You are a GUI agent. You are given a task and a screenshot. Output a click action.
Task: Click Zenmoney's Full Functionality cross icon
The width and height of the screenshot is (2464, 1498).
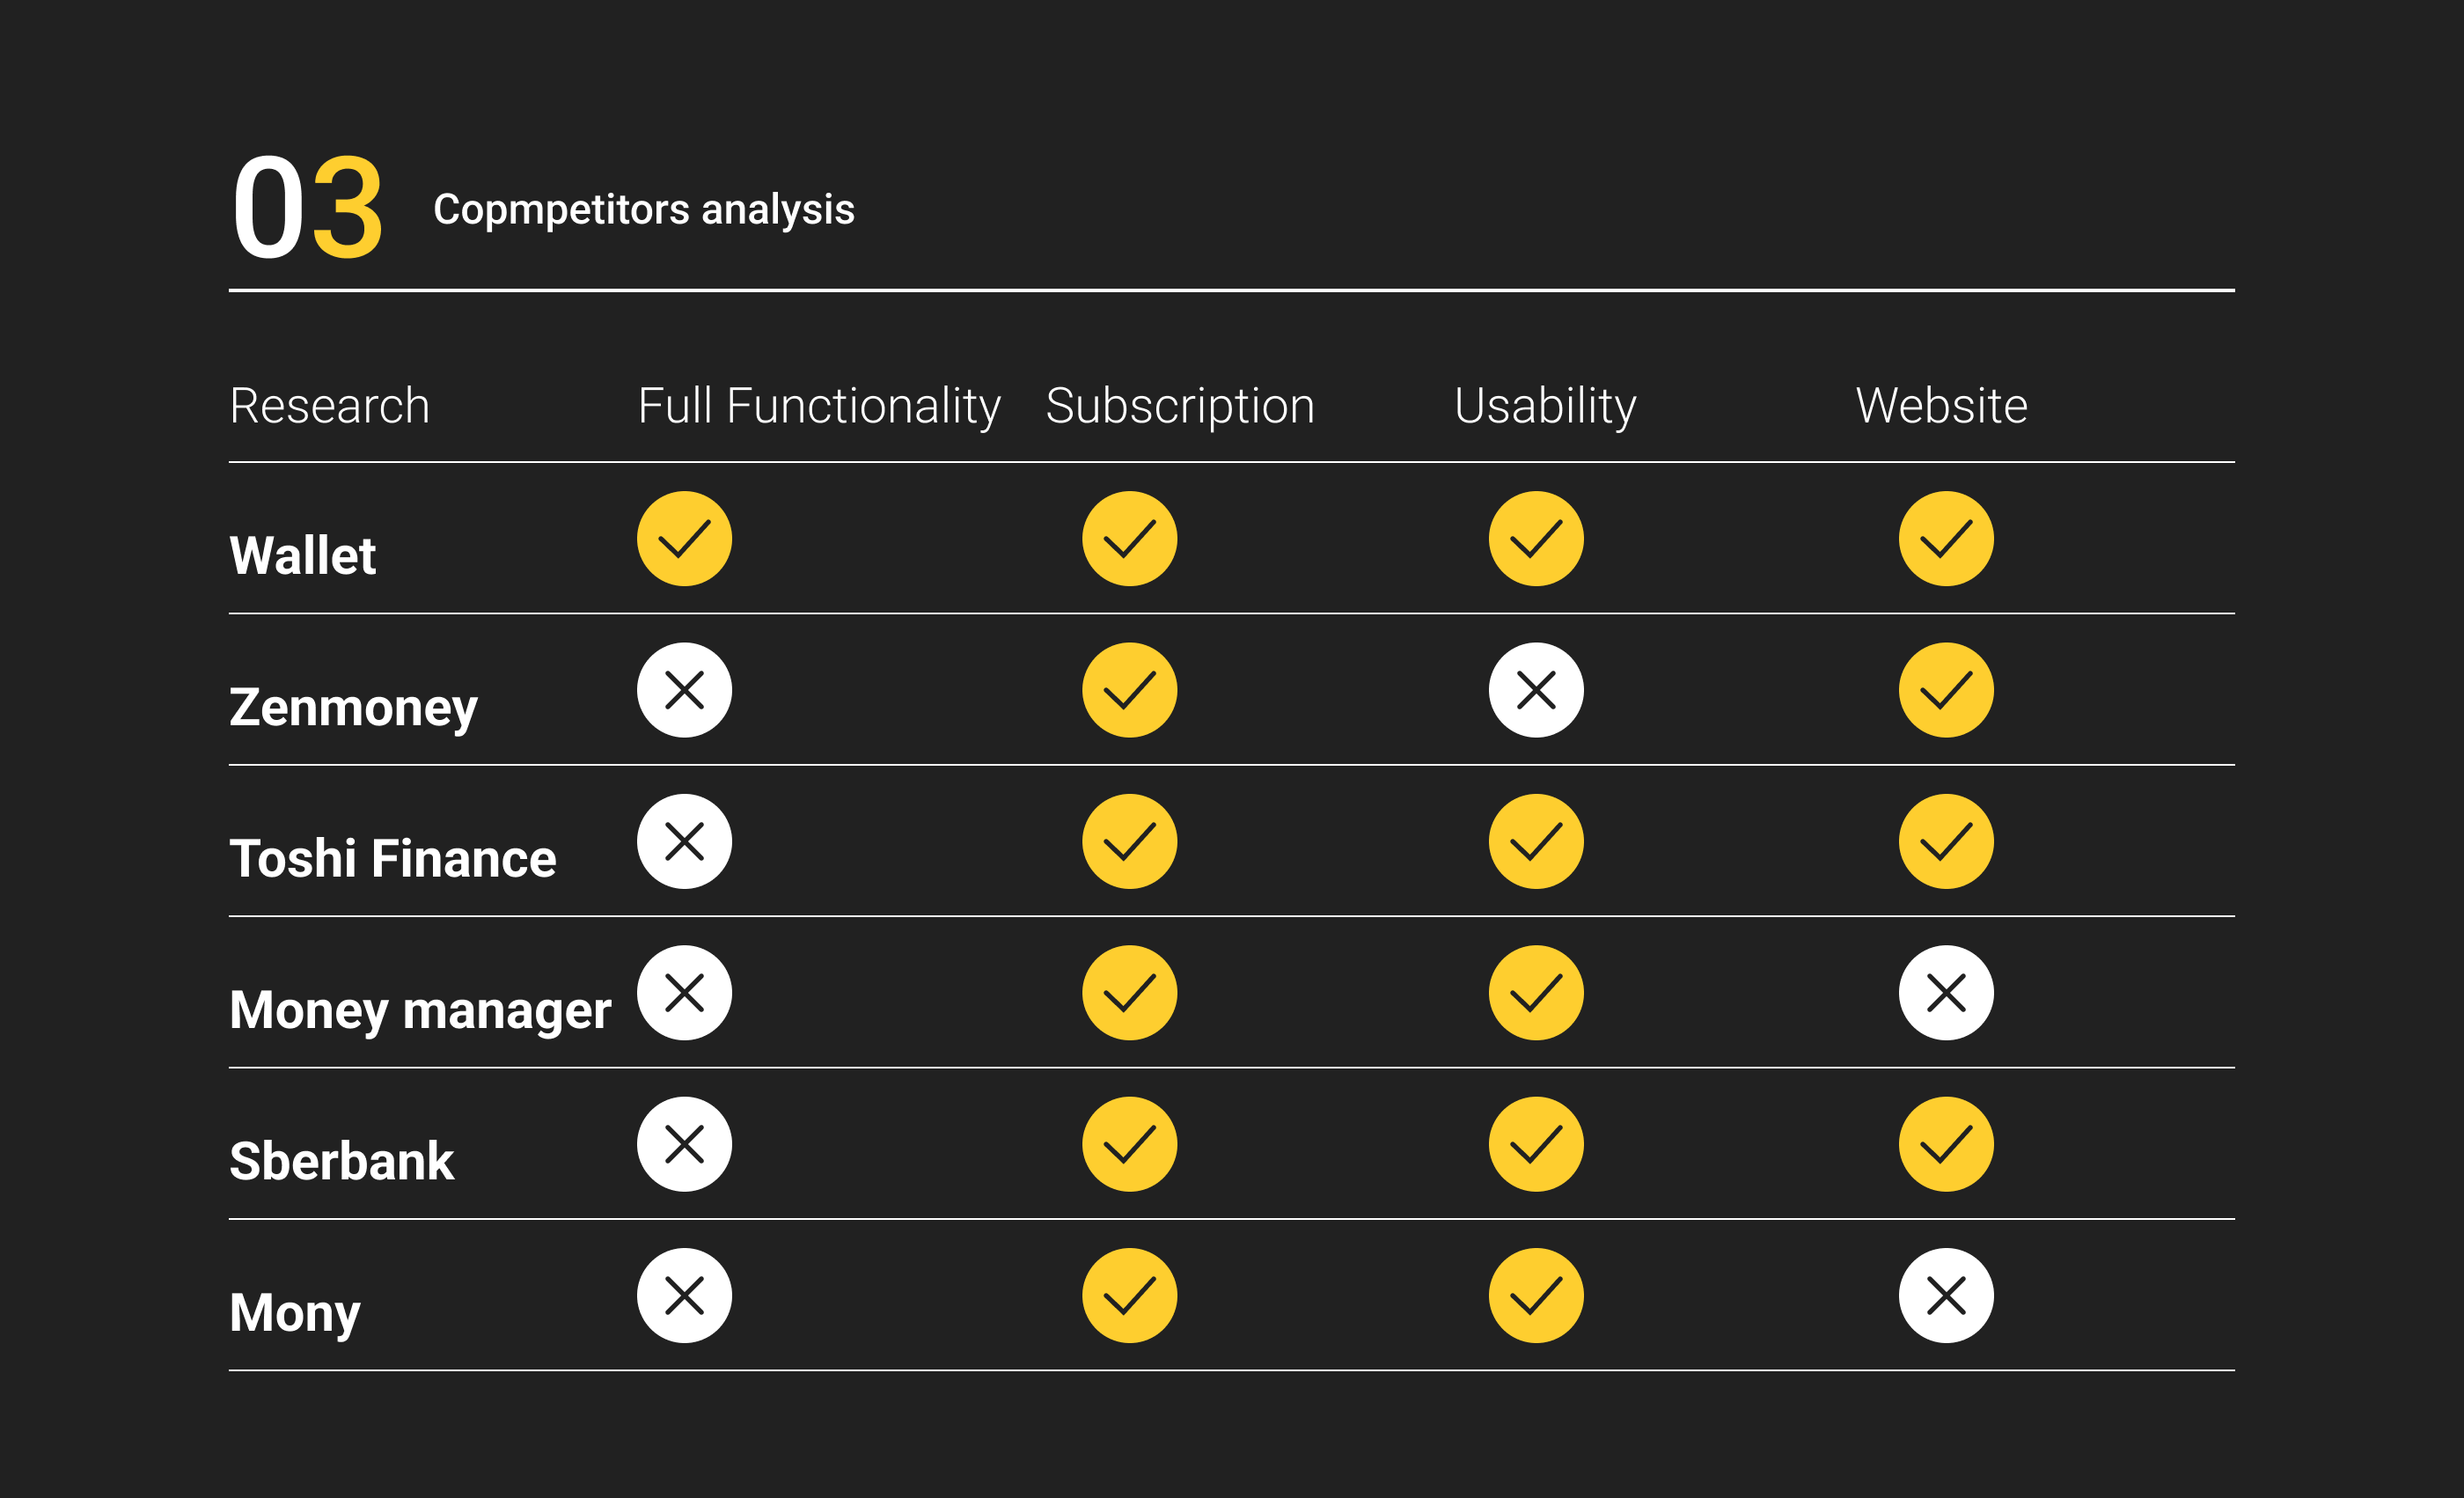[684, 690]
